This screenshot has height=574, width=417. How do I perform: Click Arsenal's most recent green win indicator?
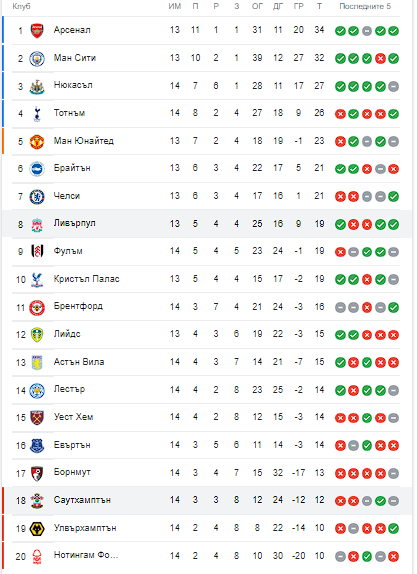(394, 31)
